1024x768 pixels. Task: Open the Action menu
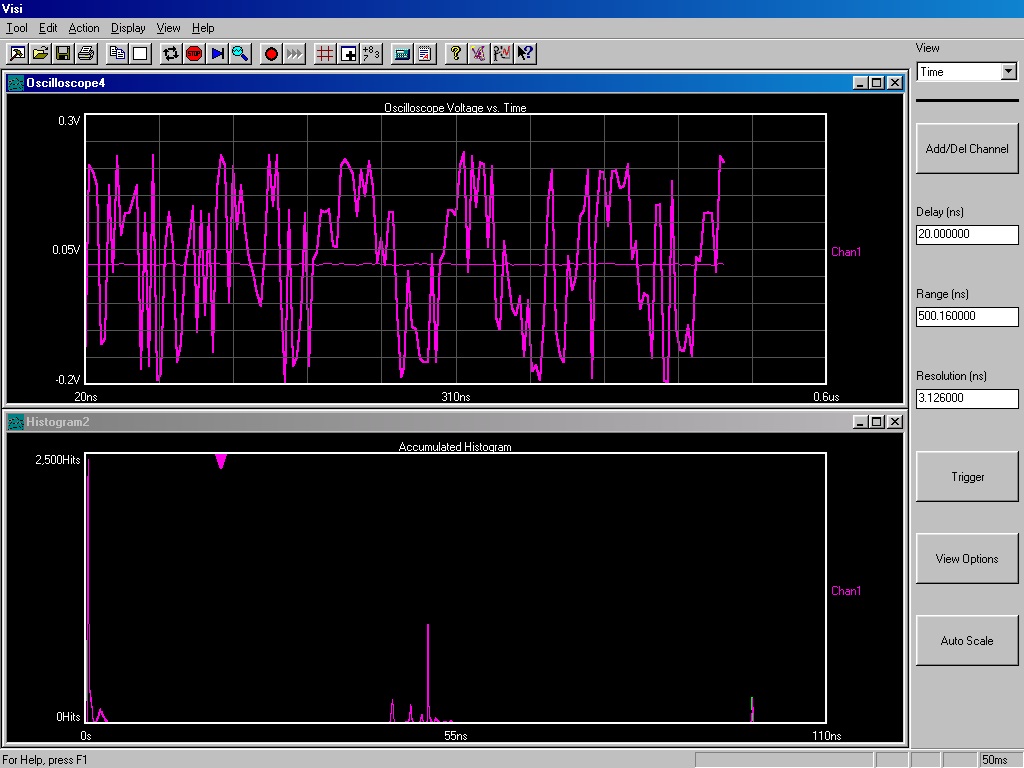click(84, 28)
